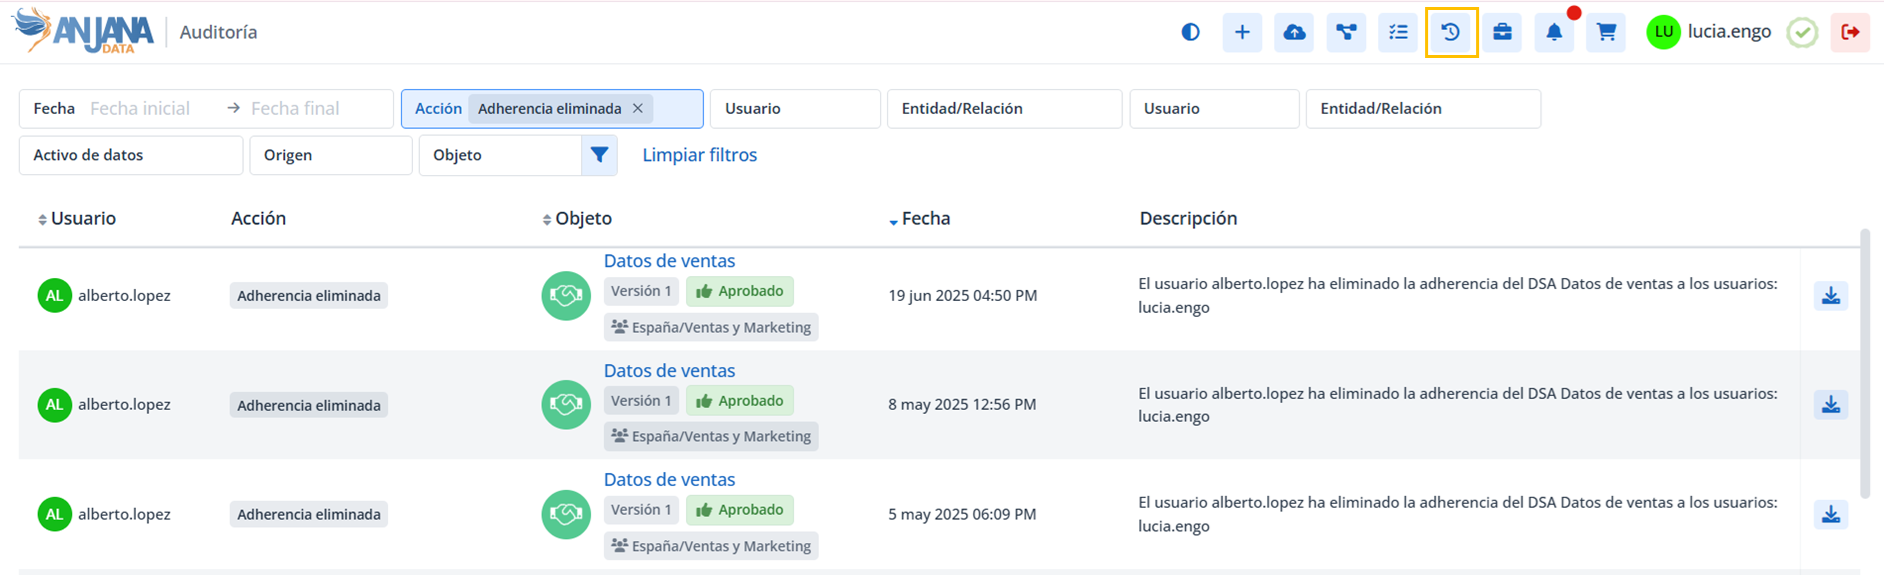1884x575 pixels.
Task: Open the workflow diagram icon in header
Action: 1346,32
